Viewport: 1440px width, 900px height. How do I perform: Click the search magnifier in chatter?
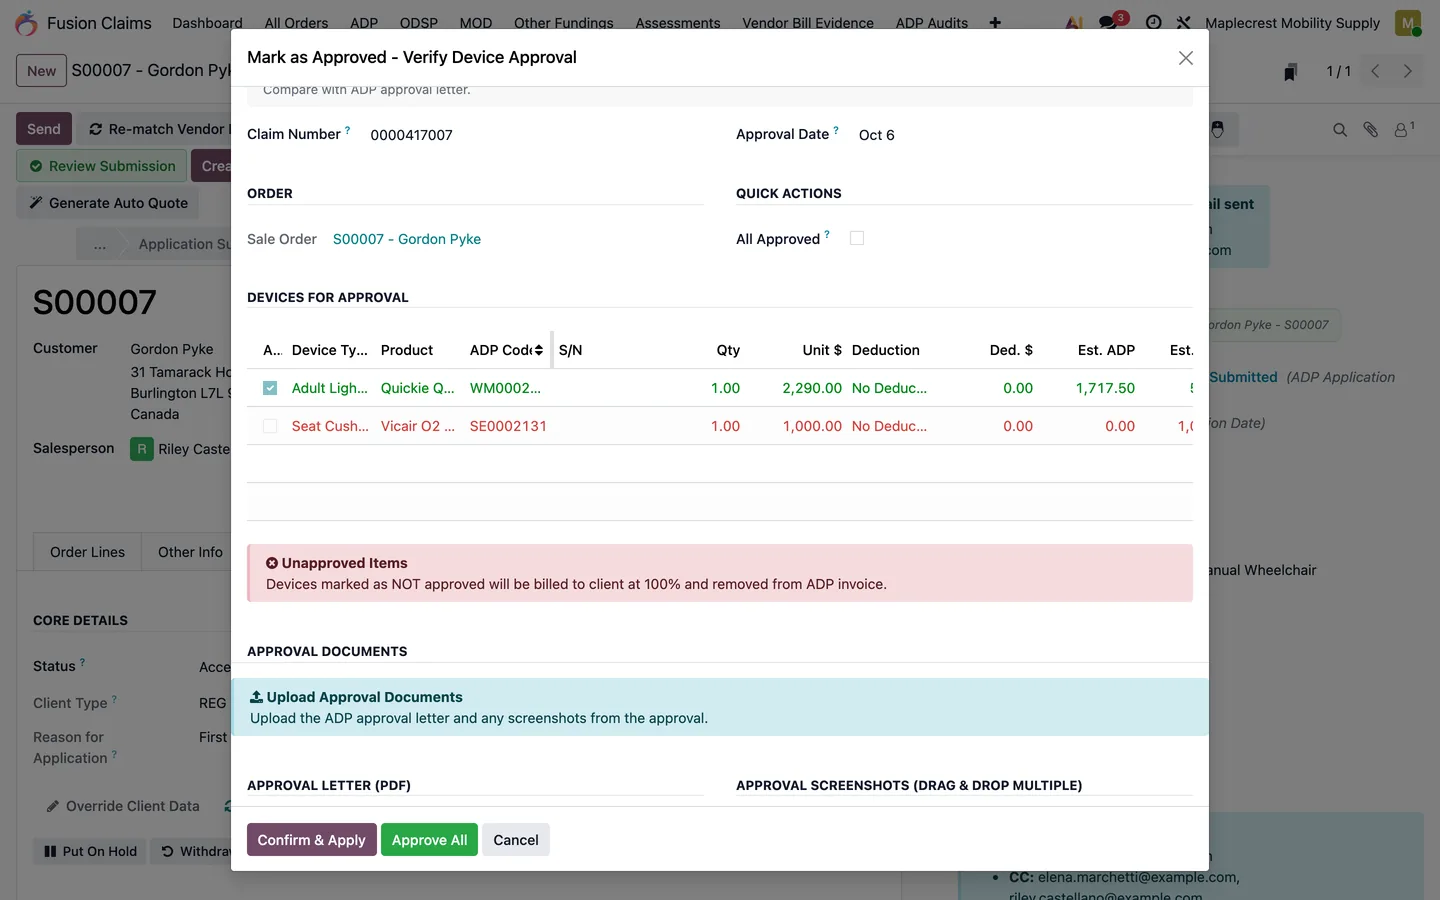point(1340,130)
